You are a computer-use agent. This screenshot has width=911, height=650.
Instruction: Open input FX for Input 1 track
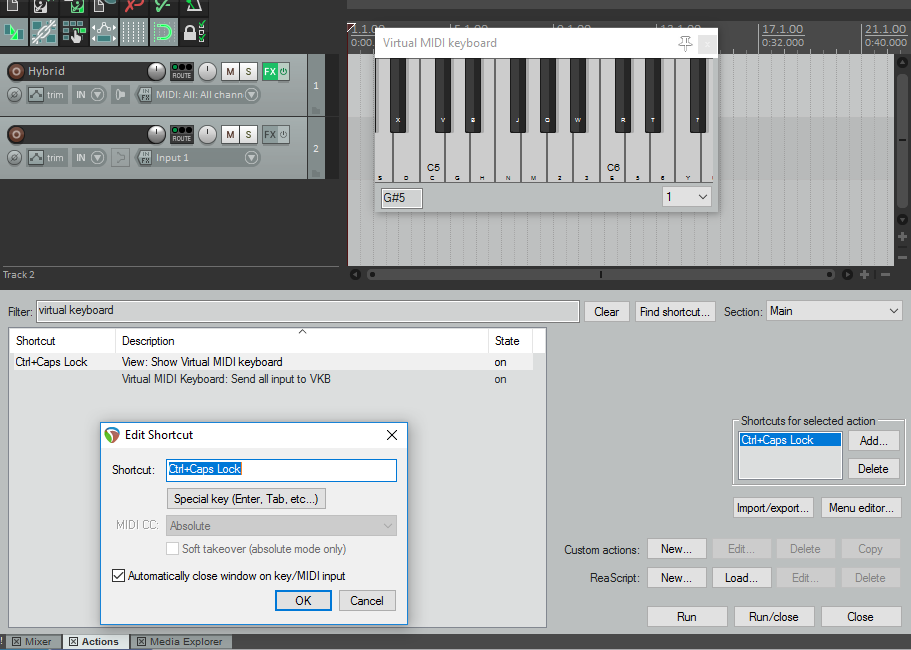pos(145,157)
